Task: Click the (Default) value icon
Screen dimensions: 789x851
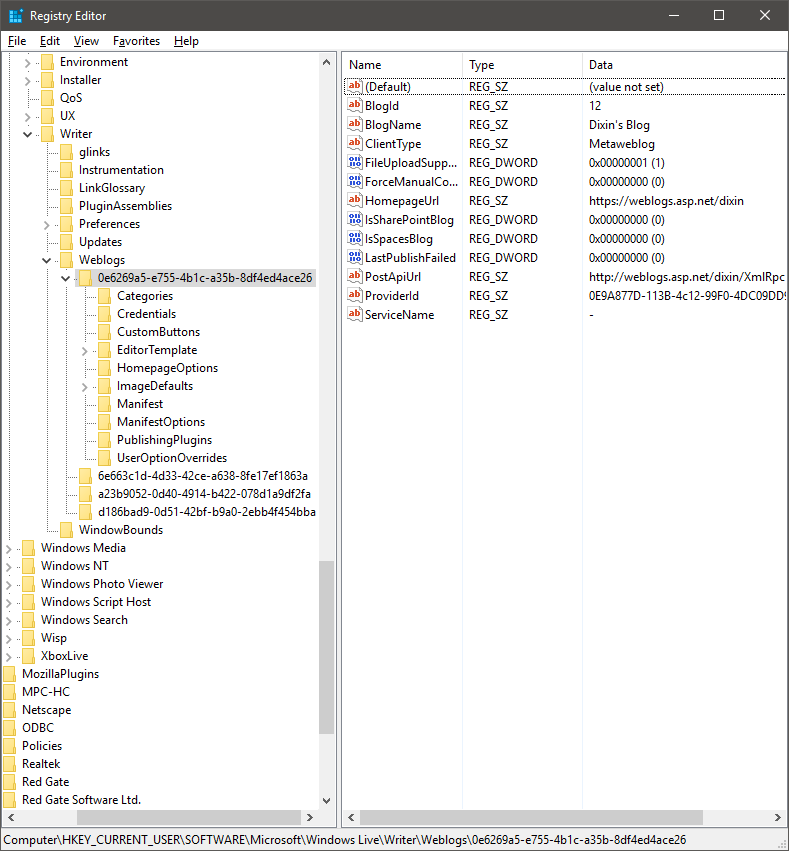Action: tap(354, 86)
